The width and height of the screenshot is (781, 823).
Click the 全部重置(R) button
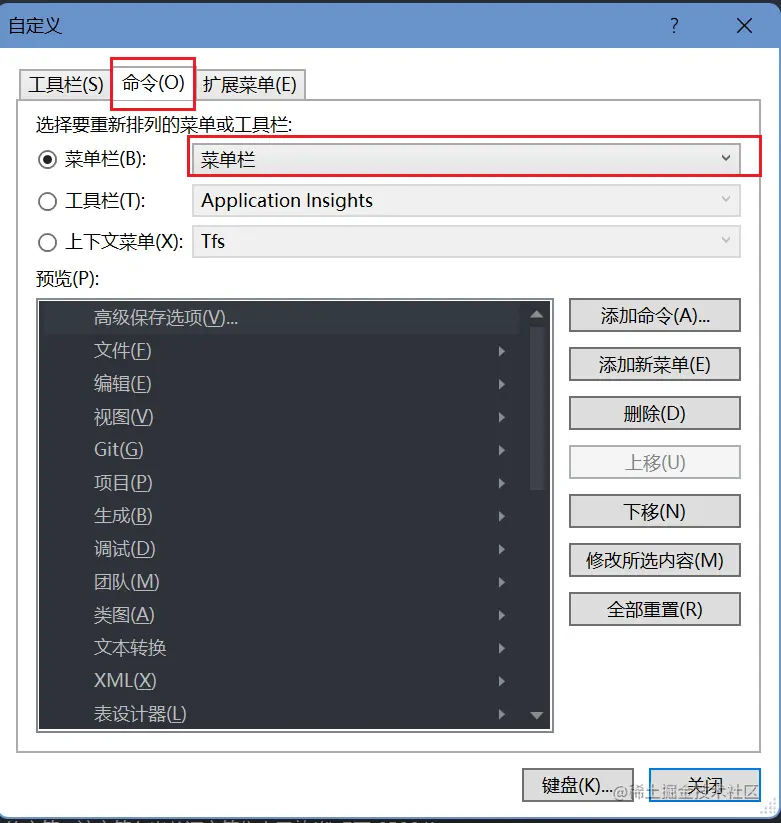[x=655, y=609]
